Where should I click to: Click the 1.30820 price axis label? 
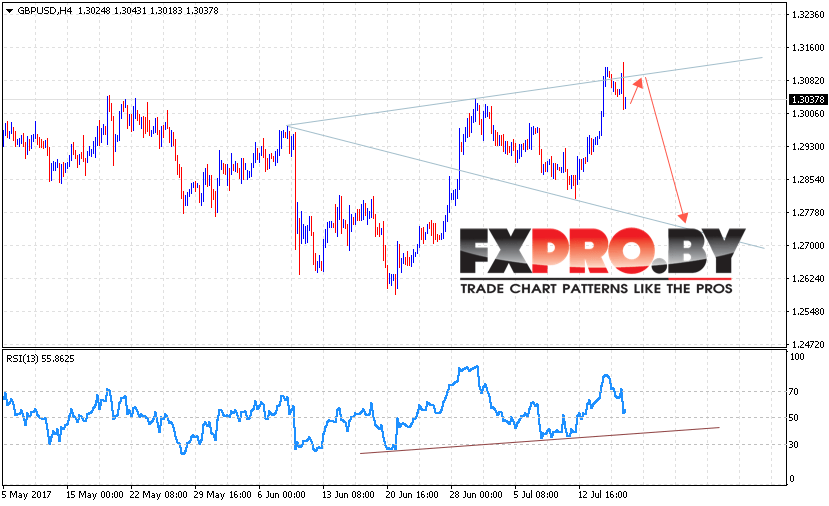click(808, 80)
